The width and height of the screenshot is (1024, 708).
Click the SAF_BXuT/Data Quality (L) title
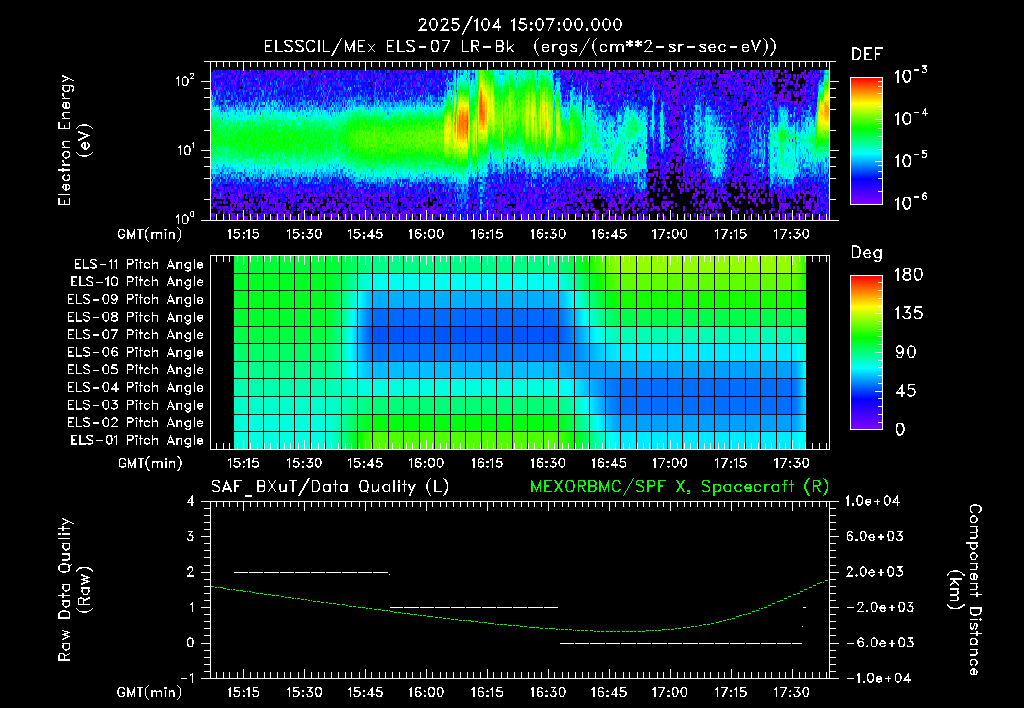[x=330, y=487]
